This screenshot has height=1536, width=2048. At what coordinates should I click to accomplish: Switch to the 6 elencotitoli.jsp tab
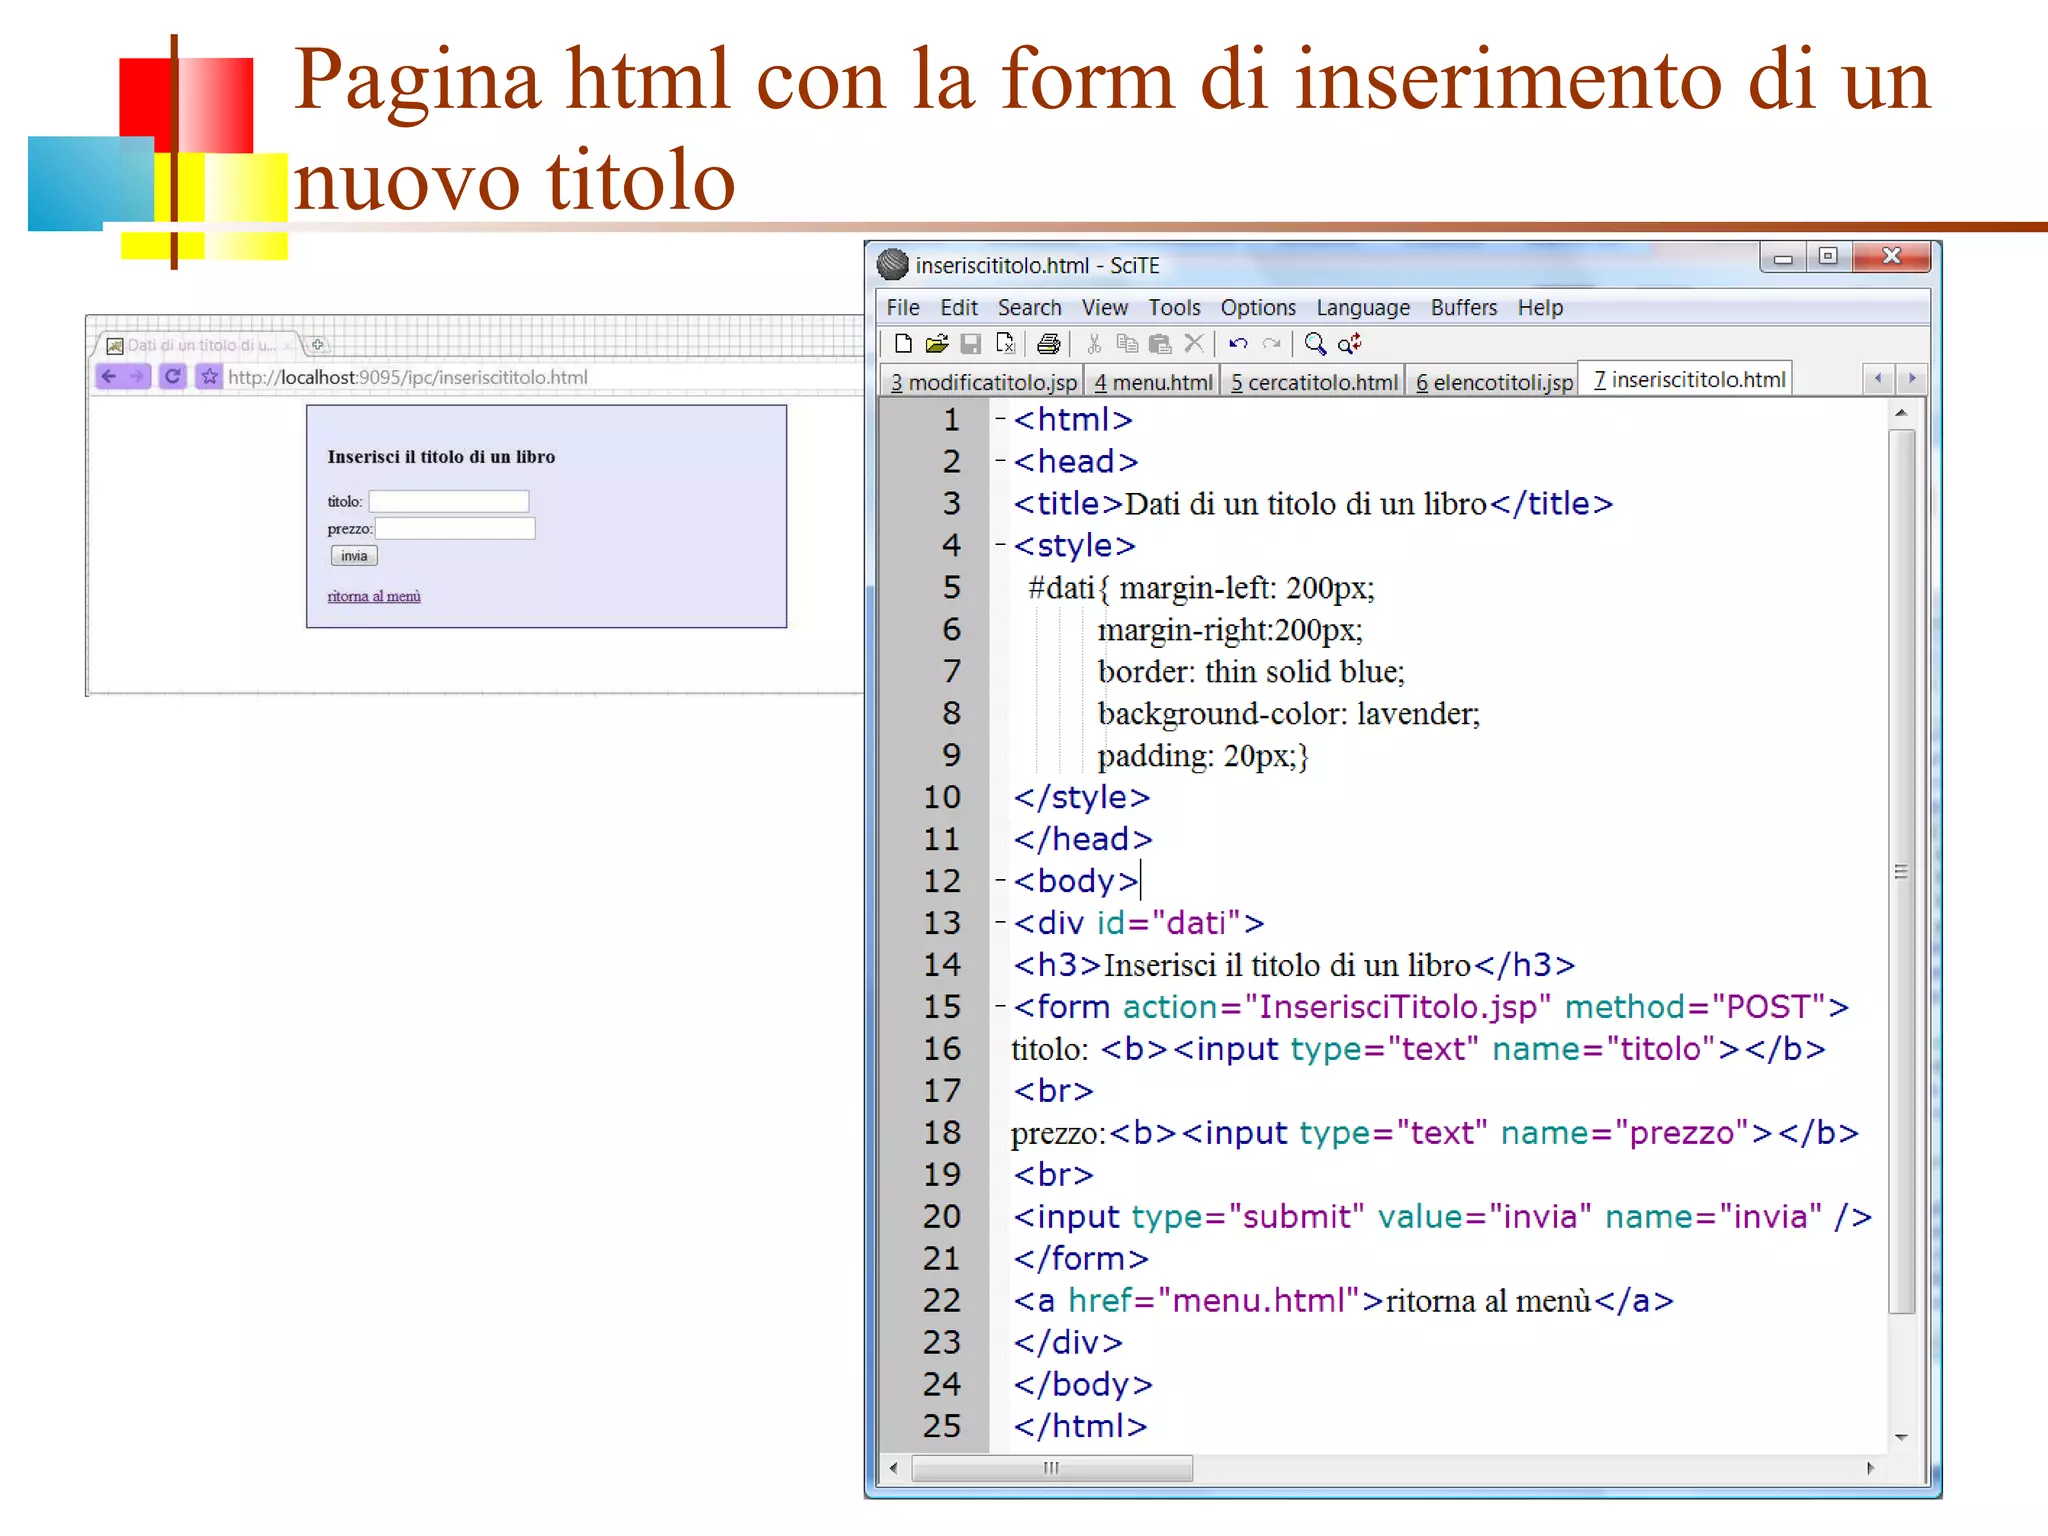click(x=1494, y=382)
